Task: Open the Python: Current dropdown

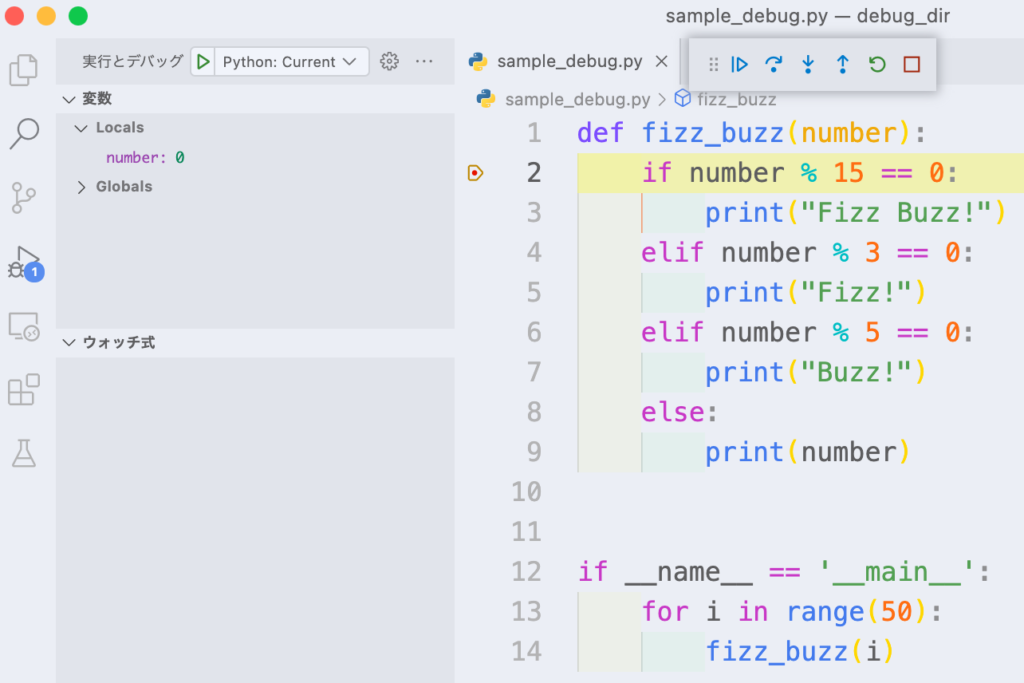Action: pyautogui.click(x=290, y=61)
